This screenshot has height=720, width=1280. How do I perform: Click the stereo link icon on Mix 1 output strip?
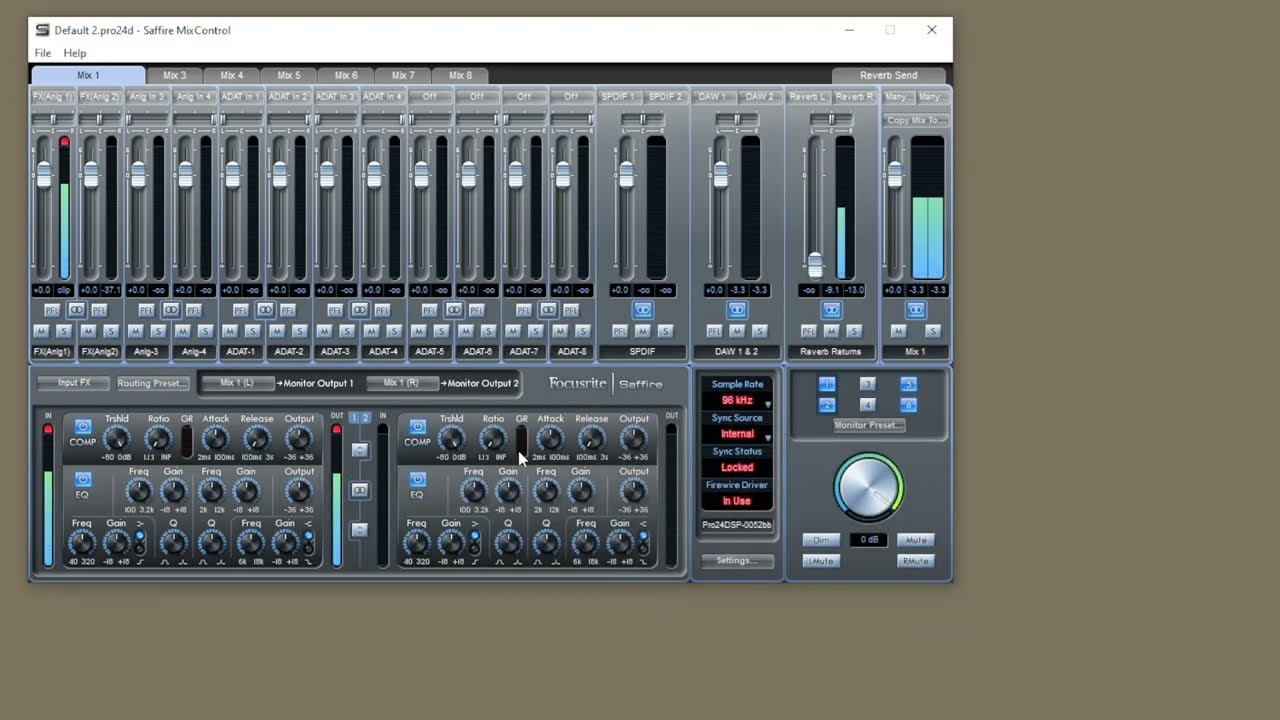[x=916, y=310]
